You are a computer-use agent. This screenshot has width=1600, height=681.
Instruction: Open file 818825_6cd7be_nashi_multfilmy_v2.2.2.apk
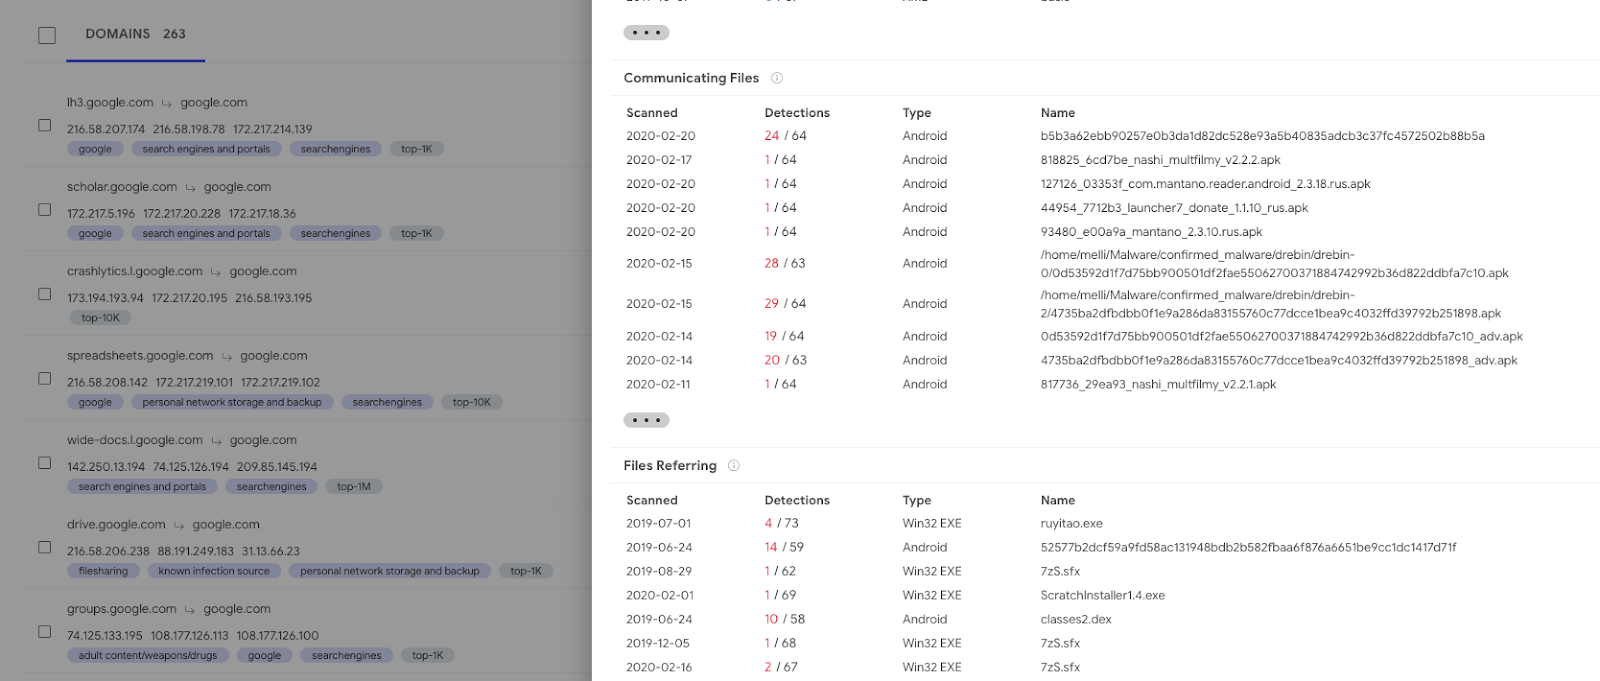1160,160
